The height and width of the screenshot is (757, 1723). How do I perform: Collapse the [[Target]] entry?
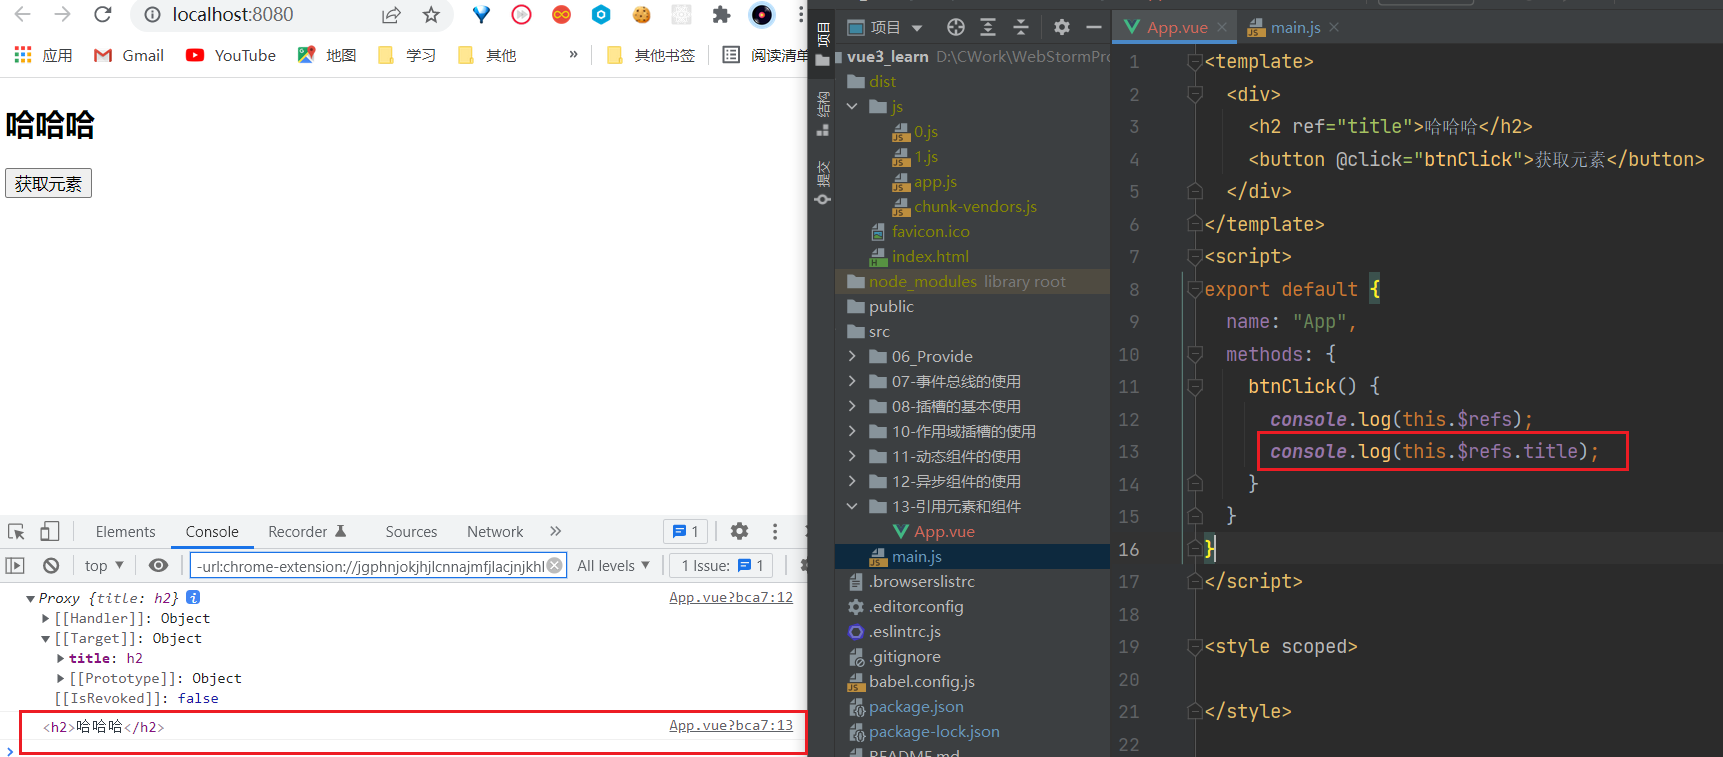click(x=46, y=638)
